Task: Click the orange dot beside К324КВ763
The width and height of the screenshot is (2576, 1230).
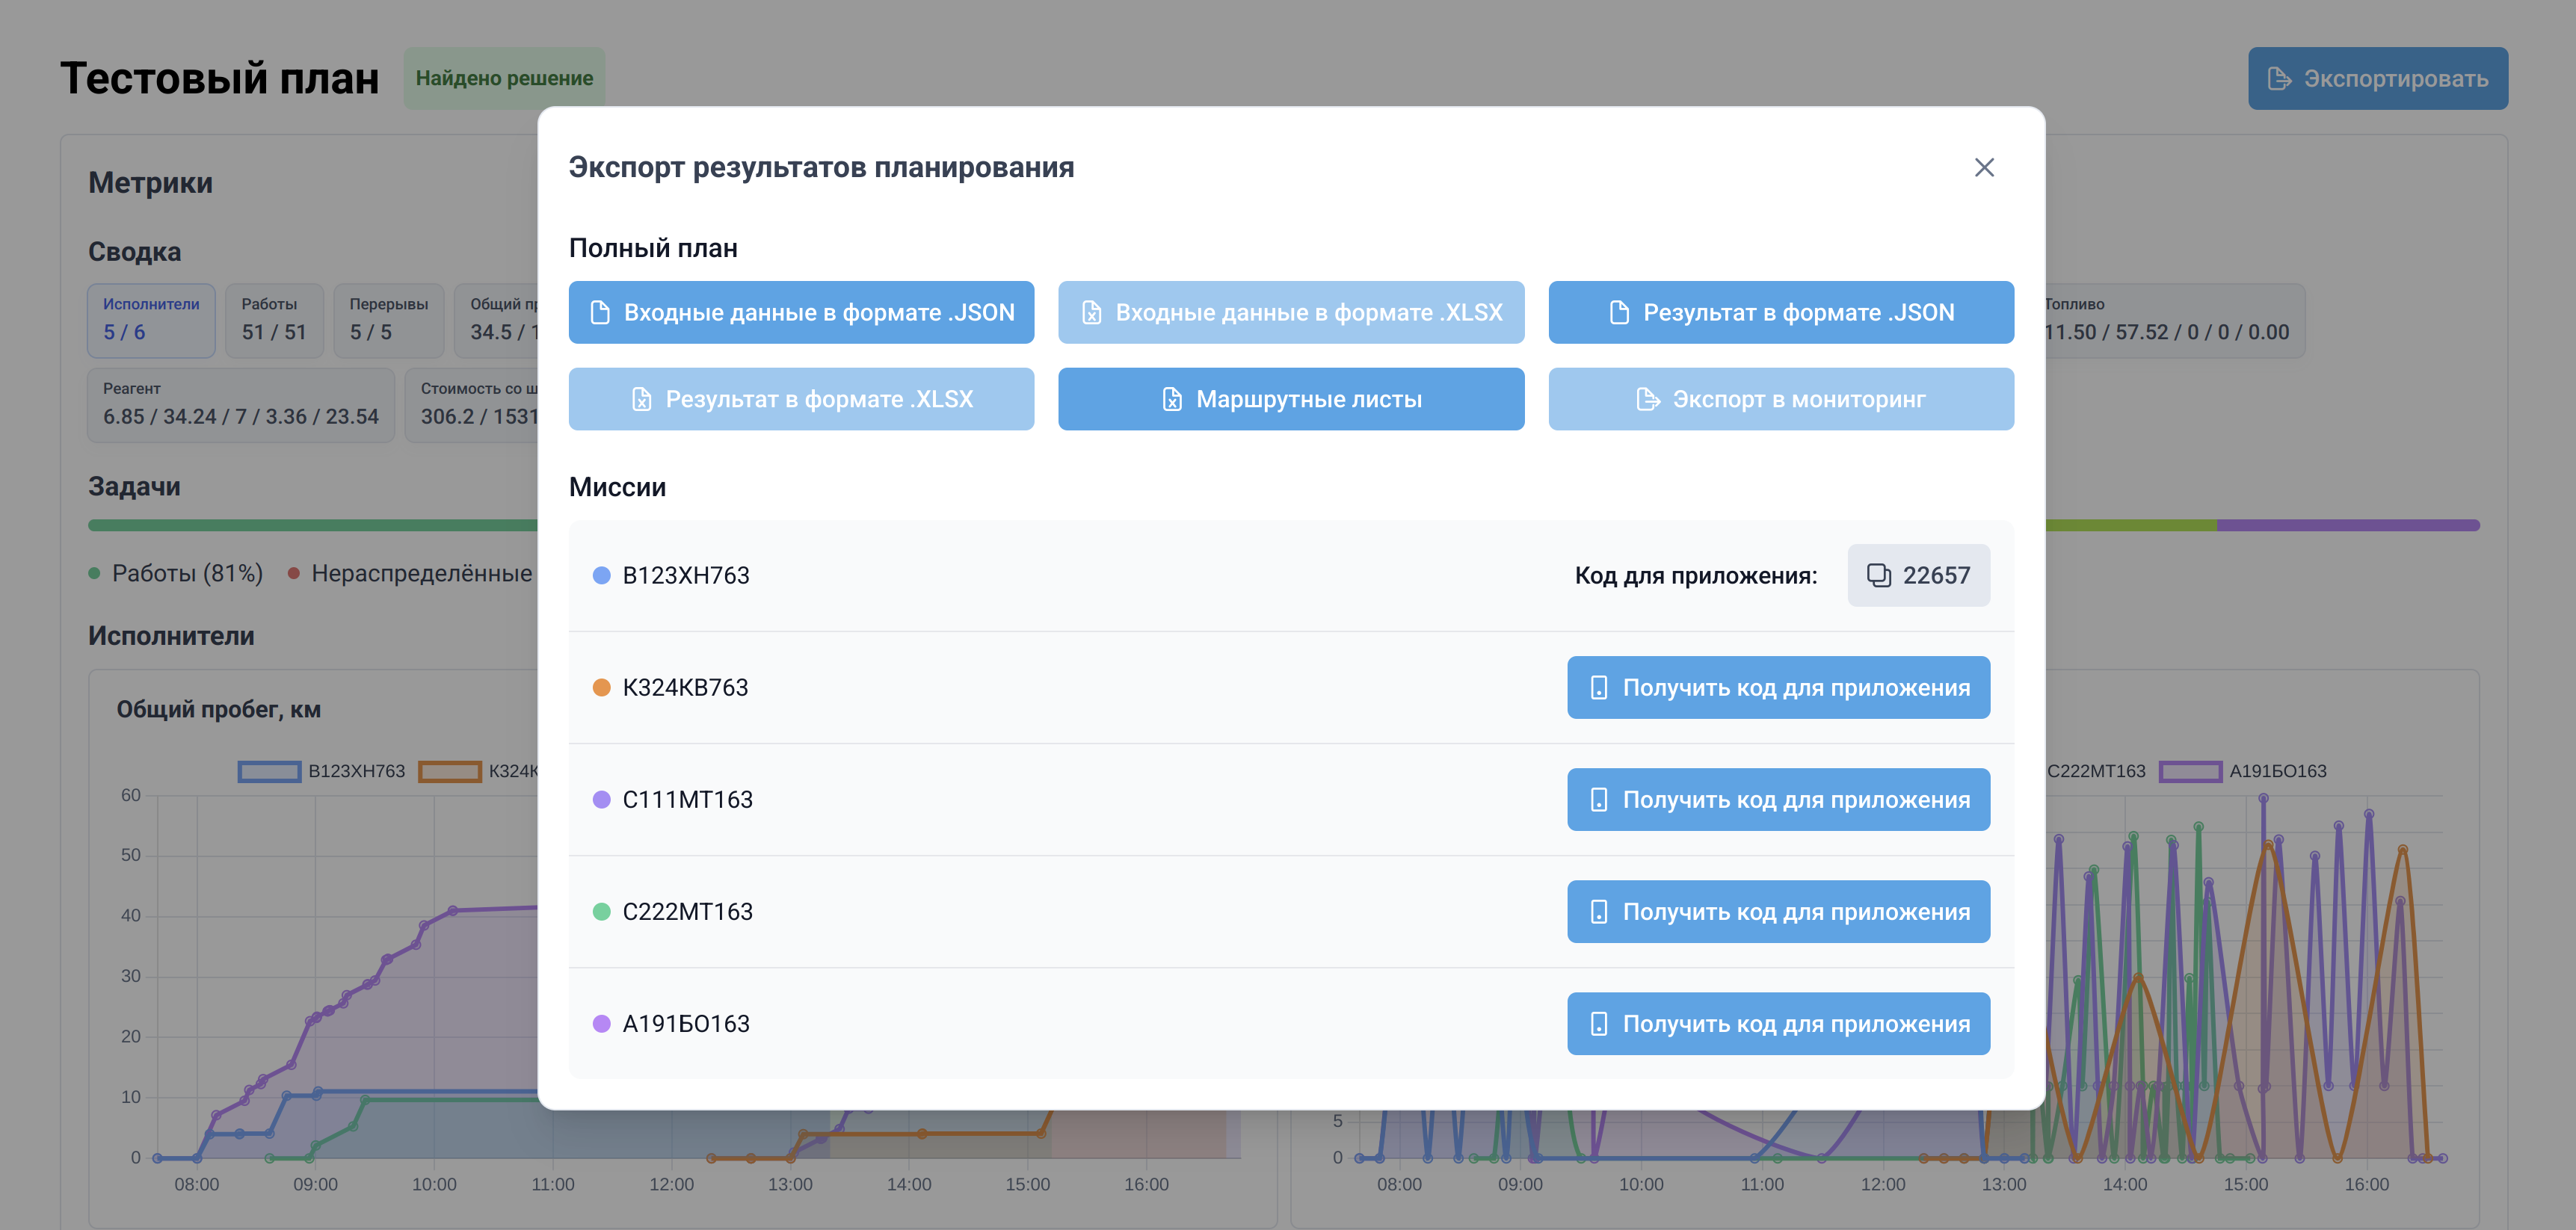Action: (x=601, y=687)
